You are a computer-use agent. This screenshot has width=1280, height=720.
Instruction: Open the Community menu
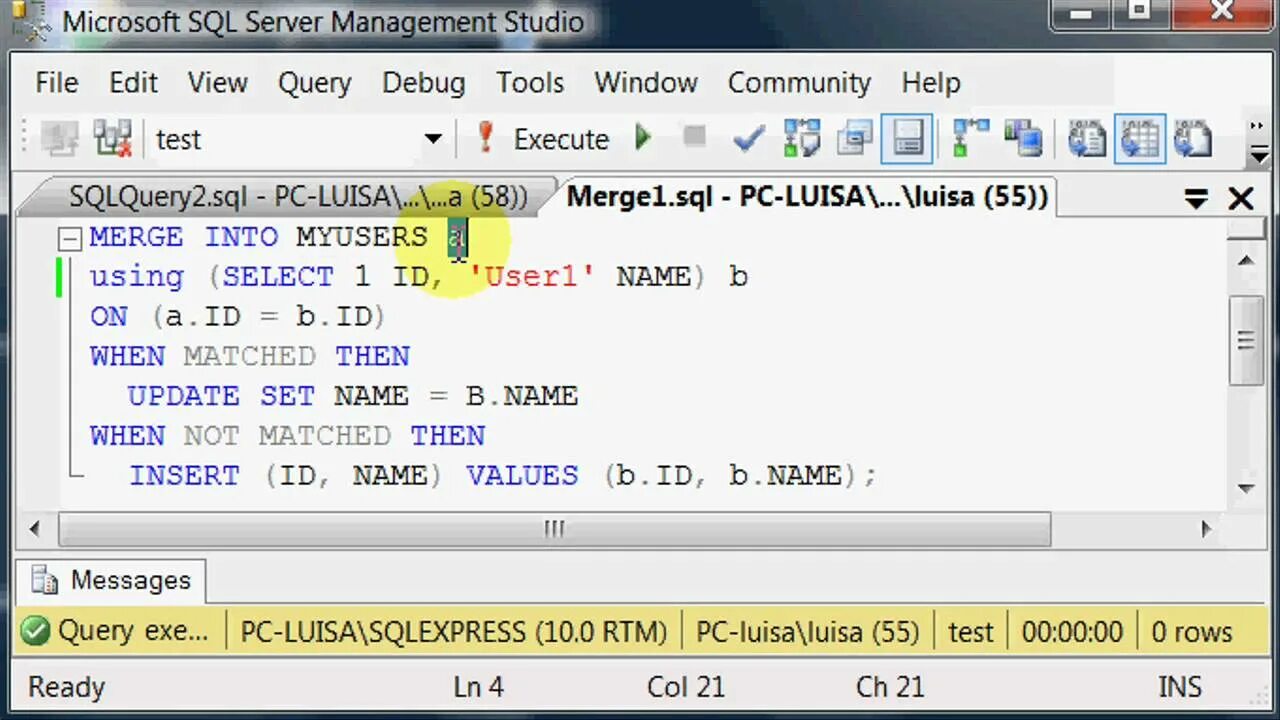coord(799,83)
